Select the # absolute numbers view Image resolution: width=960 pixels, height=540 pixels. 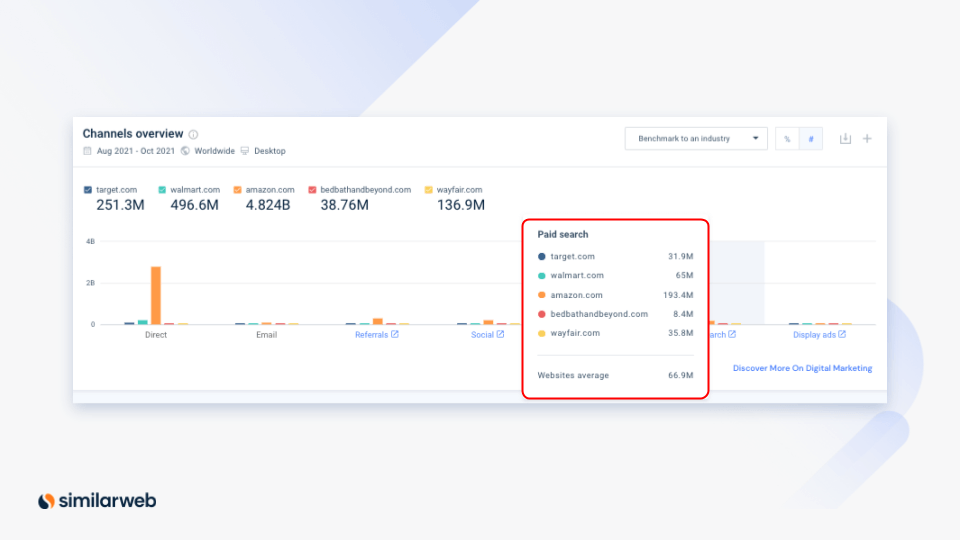coord(811,139)
